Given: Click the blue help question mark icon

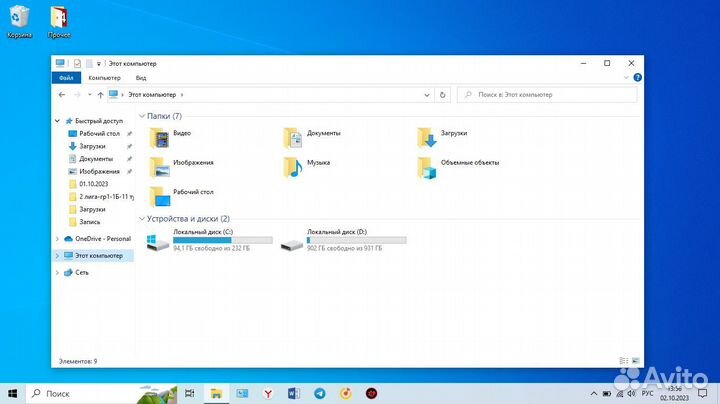Looking at the screenshot, I should tap(634, 77).
